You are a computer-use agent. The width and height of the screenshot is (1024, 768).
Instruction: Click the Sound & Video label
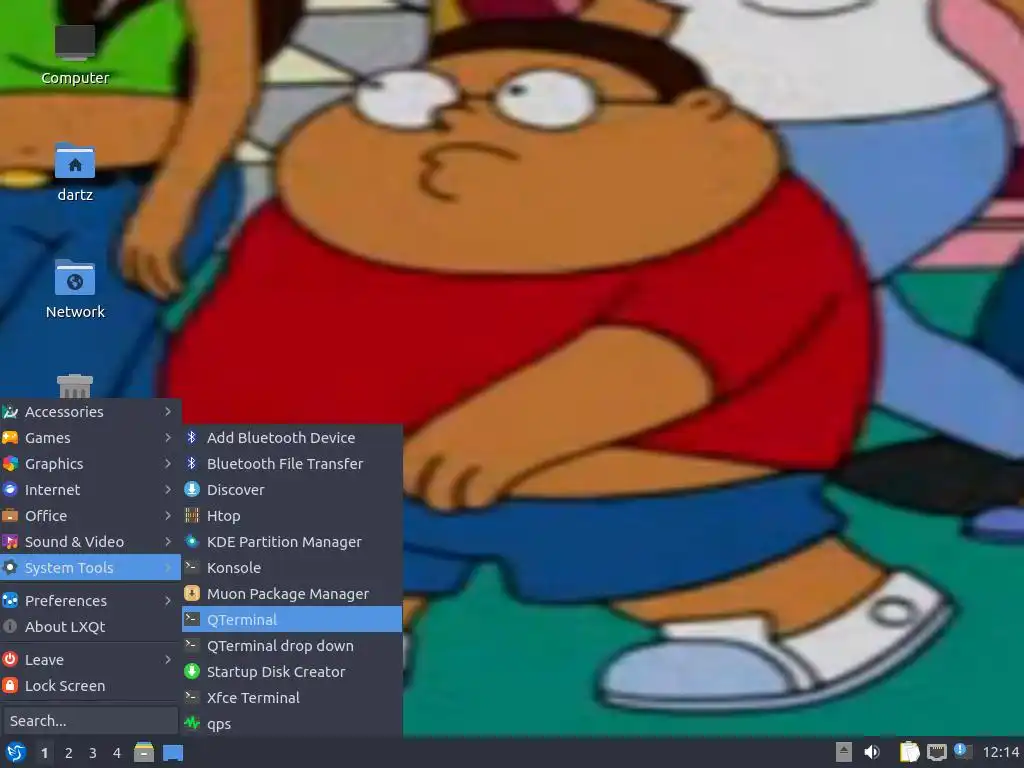[74, 541]
